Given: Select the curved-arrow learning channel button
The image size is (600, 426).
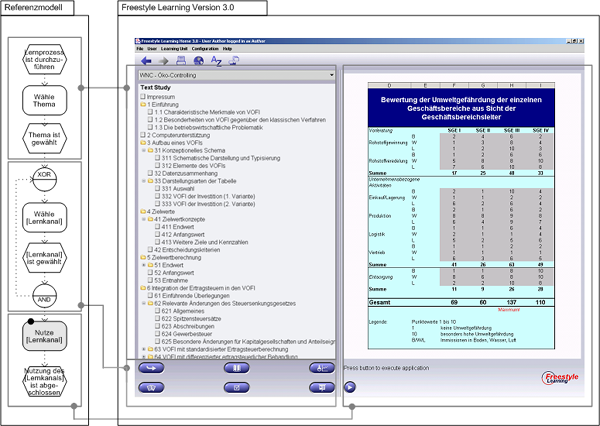Looking at the screenshot, I should tap(151, 368).
